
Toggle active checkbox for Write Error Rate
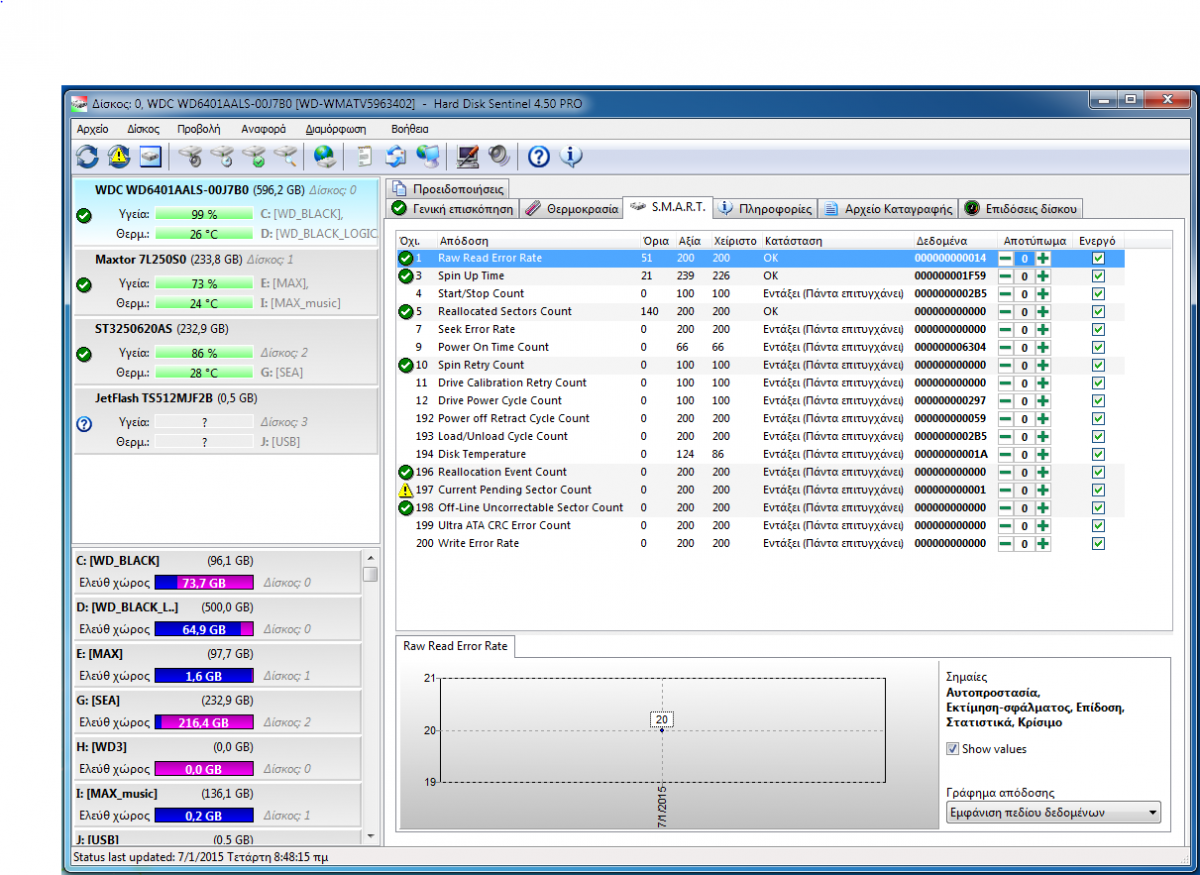1098,543
